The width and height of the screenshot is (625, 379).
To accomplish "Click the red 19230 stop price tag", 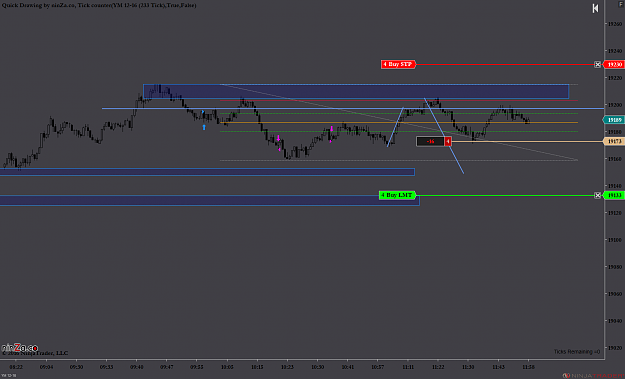I will (x=613, y=64).
